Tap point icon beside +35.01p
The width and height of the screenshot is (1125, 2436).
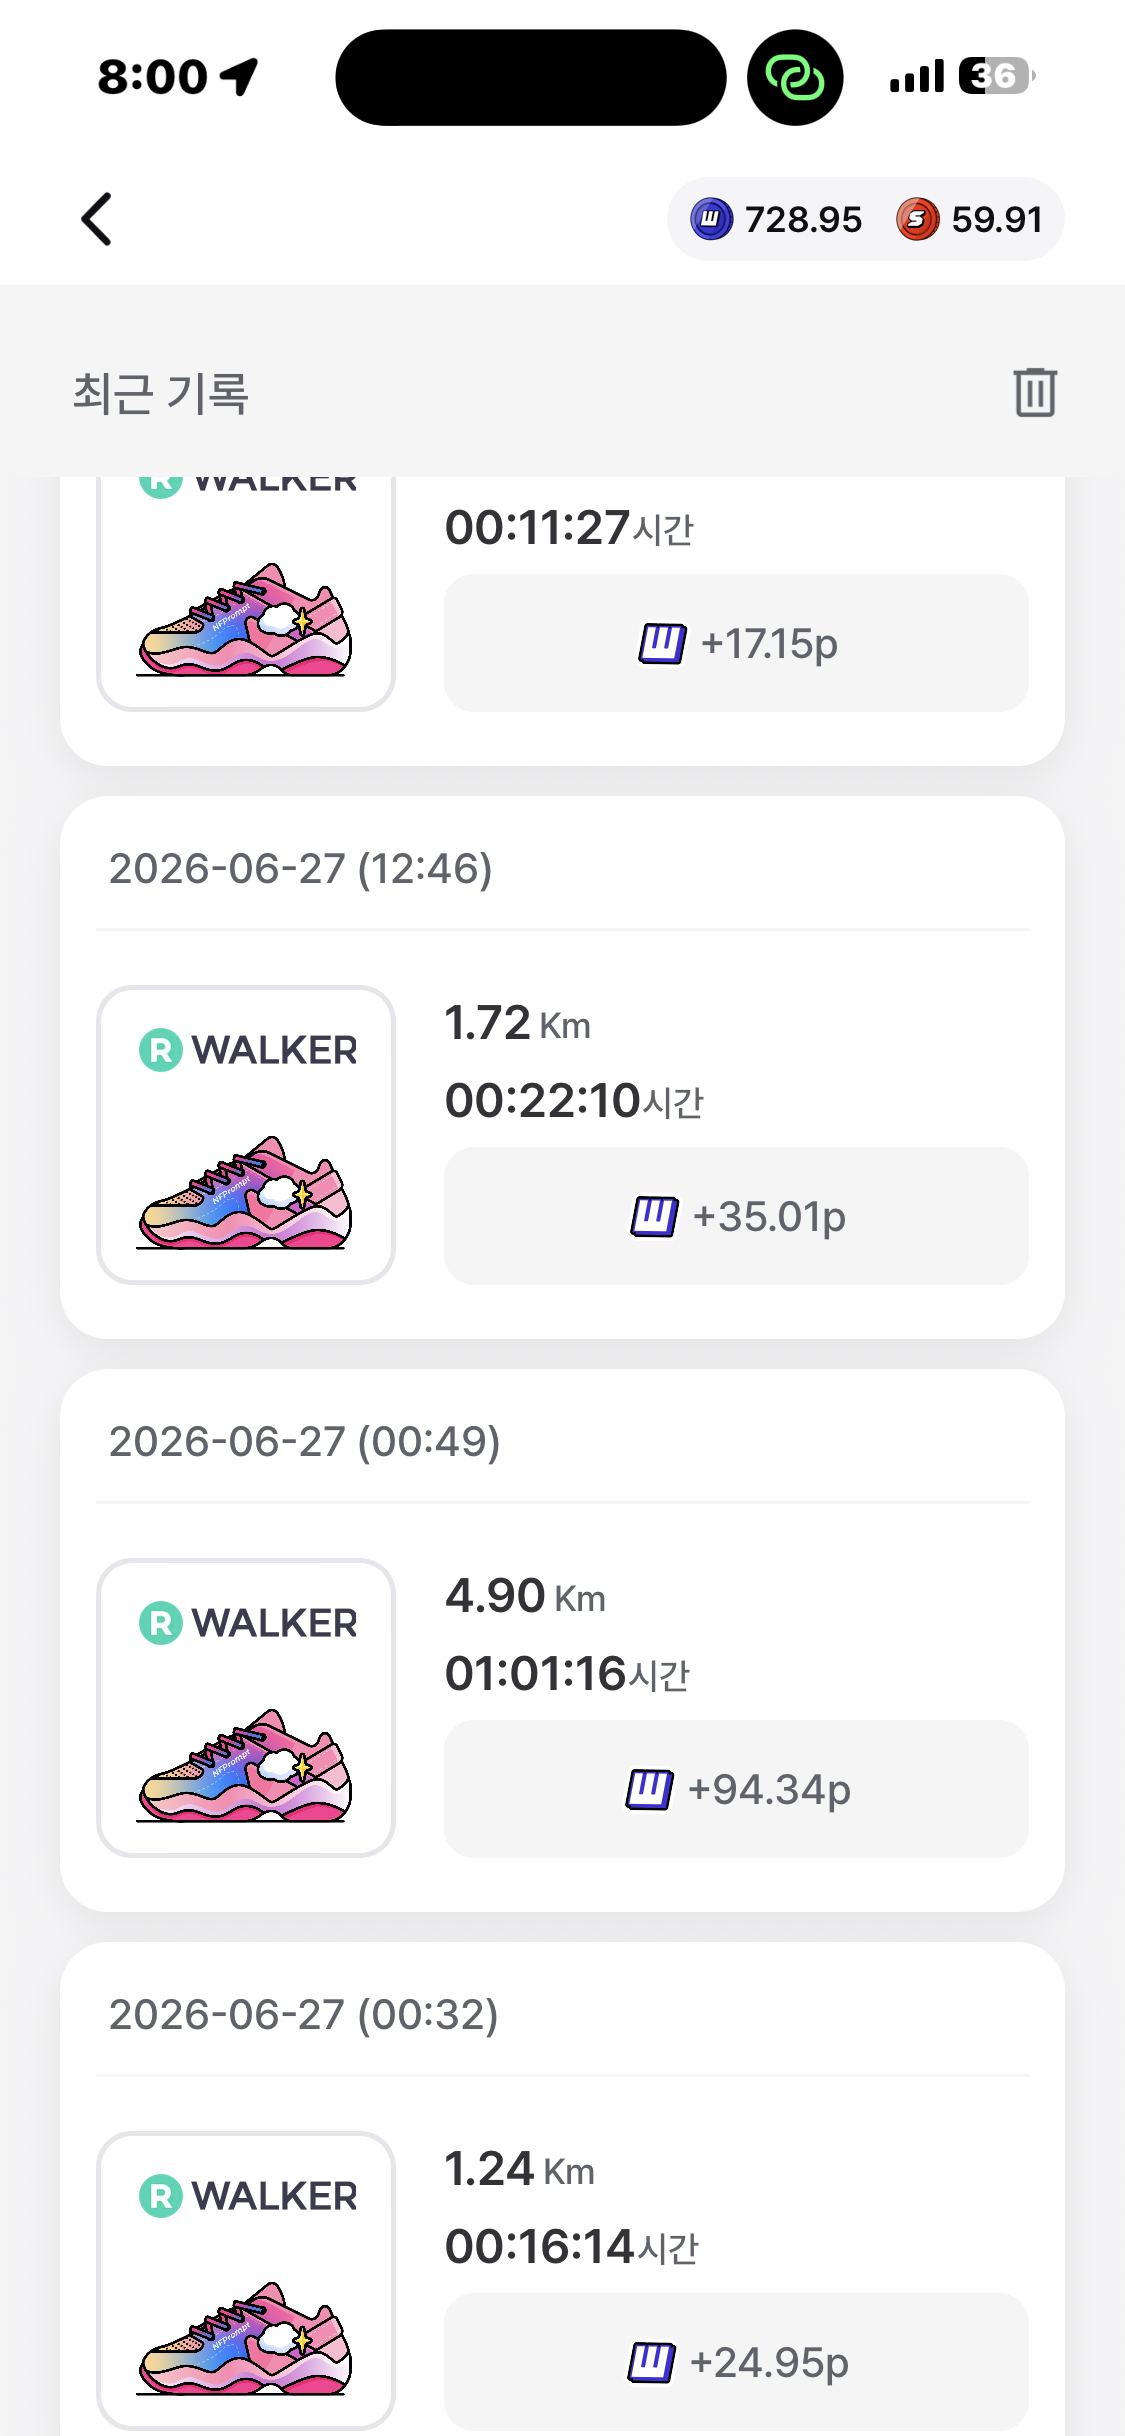click(654, 1217)
